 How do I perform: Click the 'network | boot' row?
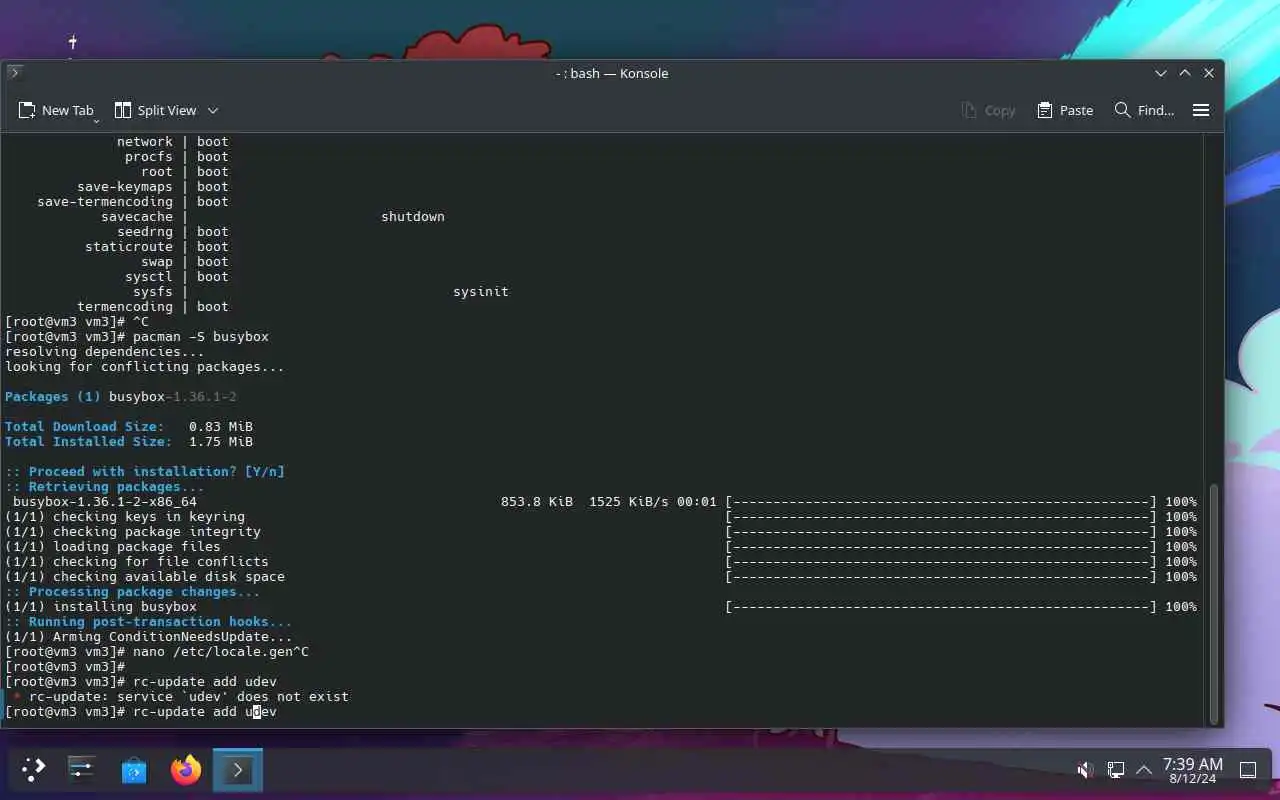[x=173, y=141]
